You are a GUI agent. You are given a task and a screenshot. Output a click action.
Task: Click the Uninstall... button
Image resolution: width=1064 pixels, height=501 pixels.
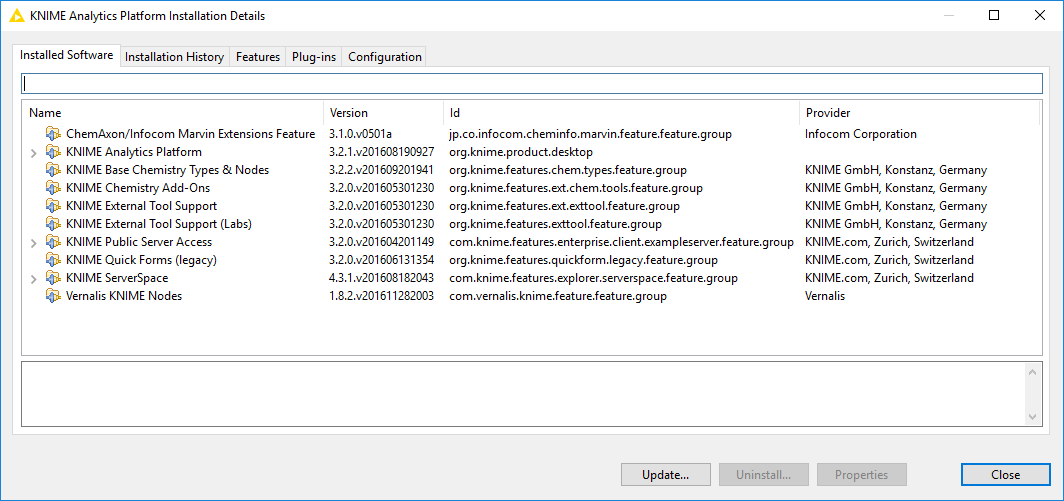(x=764, y=475)
